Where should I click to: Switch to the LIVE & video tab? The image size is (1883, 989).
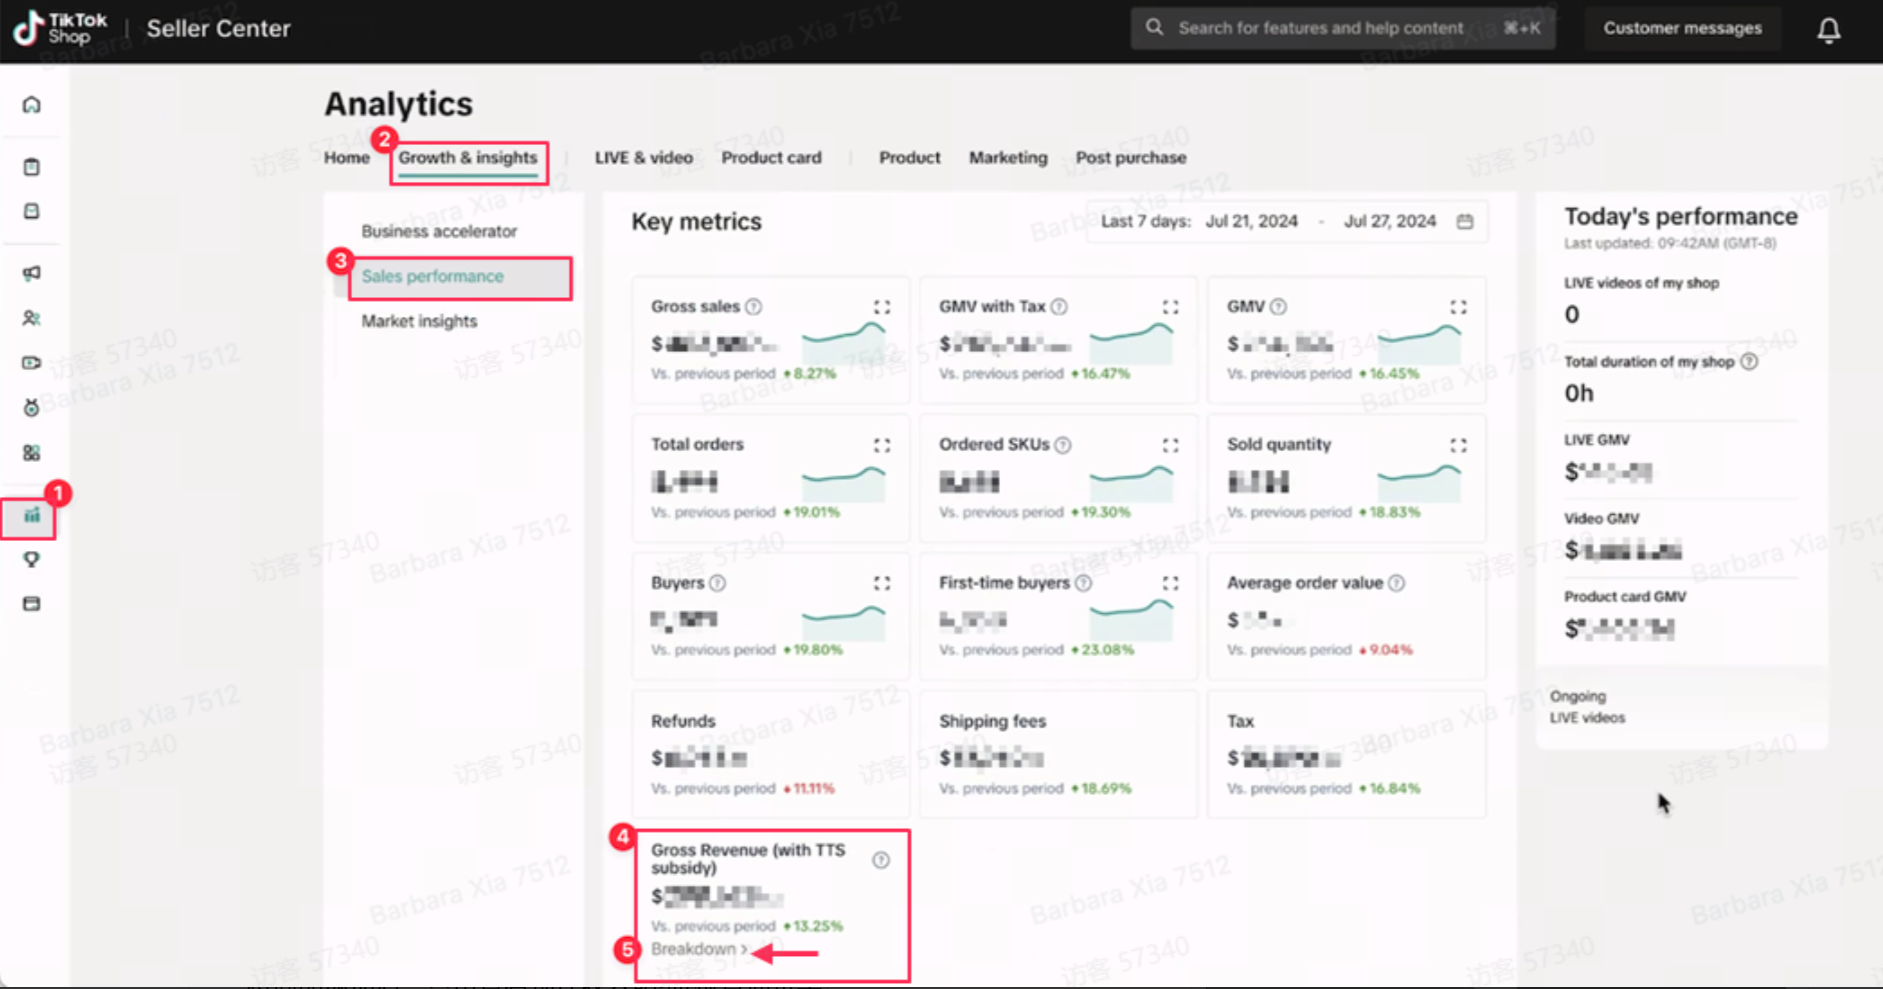click(643, 158)
